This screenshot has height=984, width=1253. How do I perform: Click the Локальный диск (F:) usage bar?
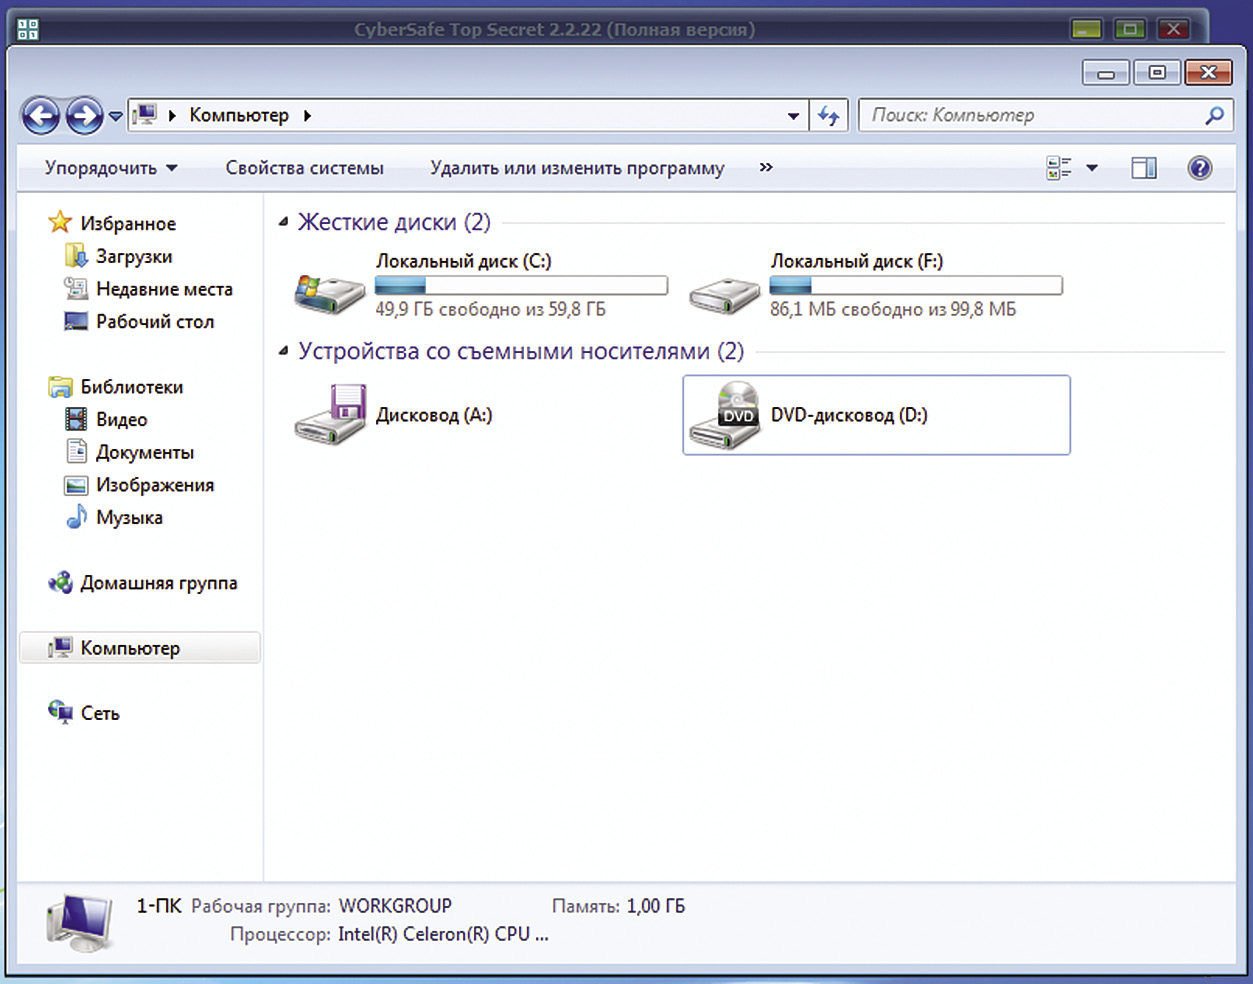pyautogui.click(x=916, y=286)
